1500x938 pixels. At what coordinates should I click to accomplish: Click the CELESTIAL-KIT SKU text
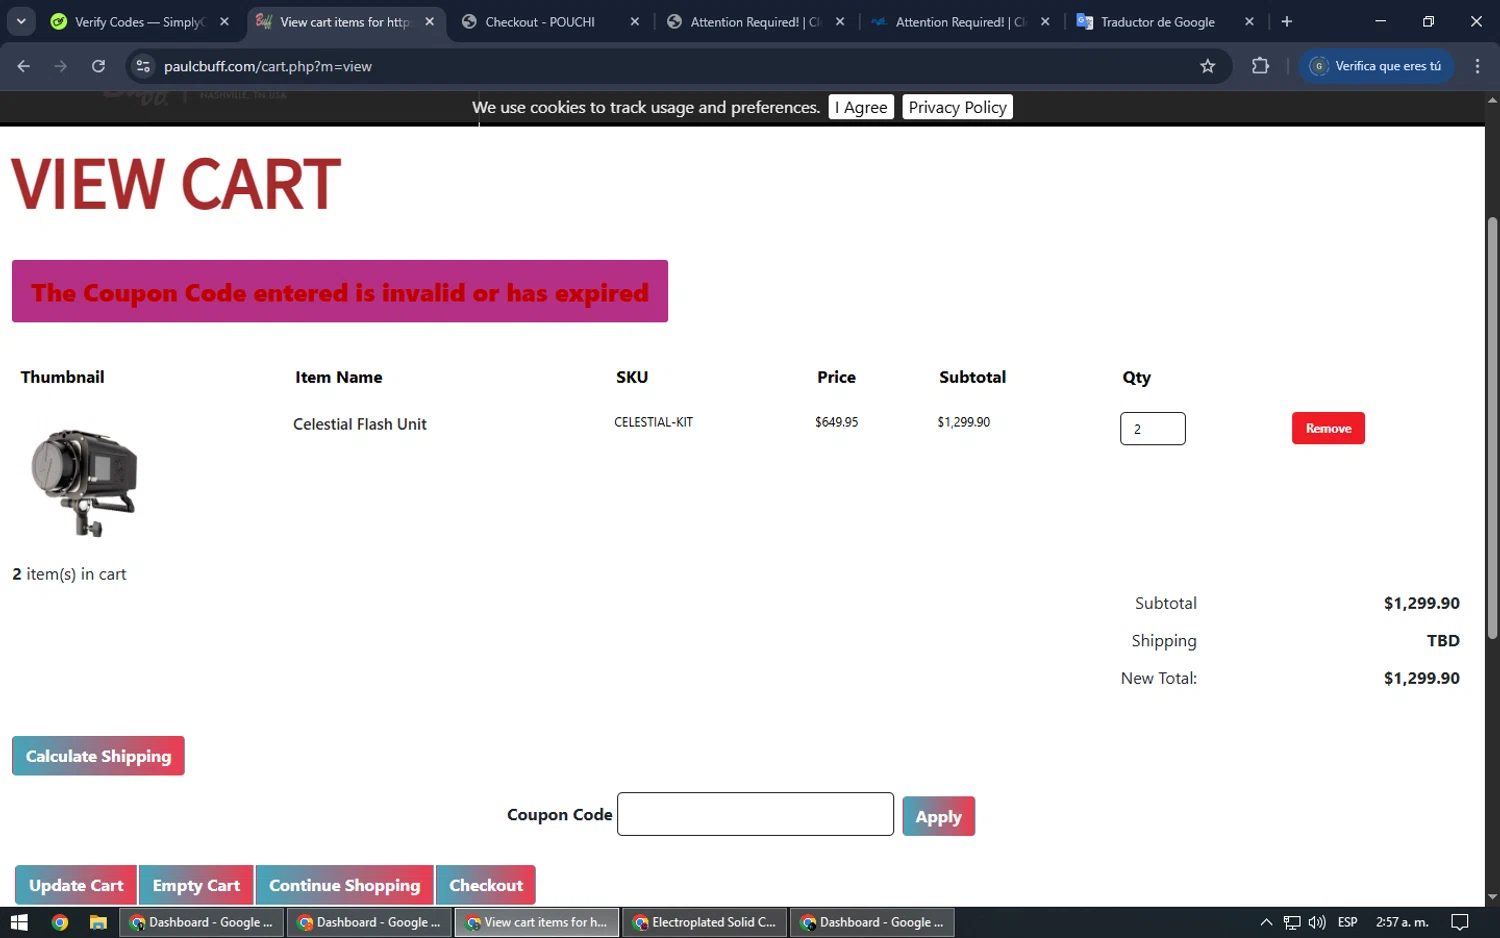point(653,422)
